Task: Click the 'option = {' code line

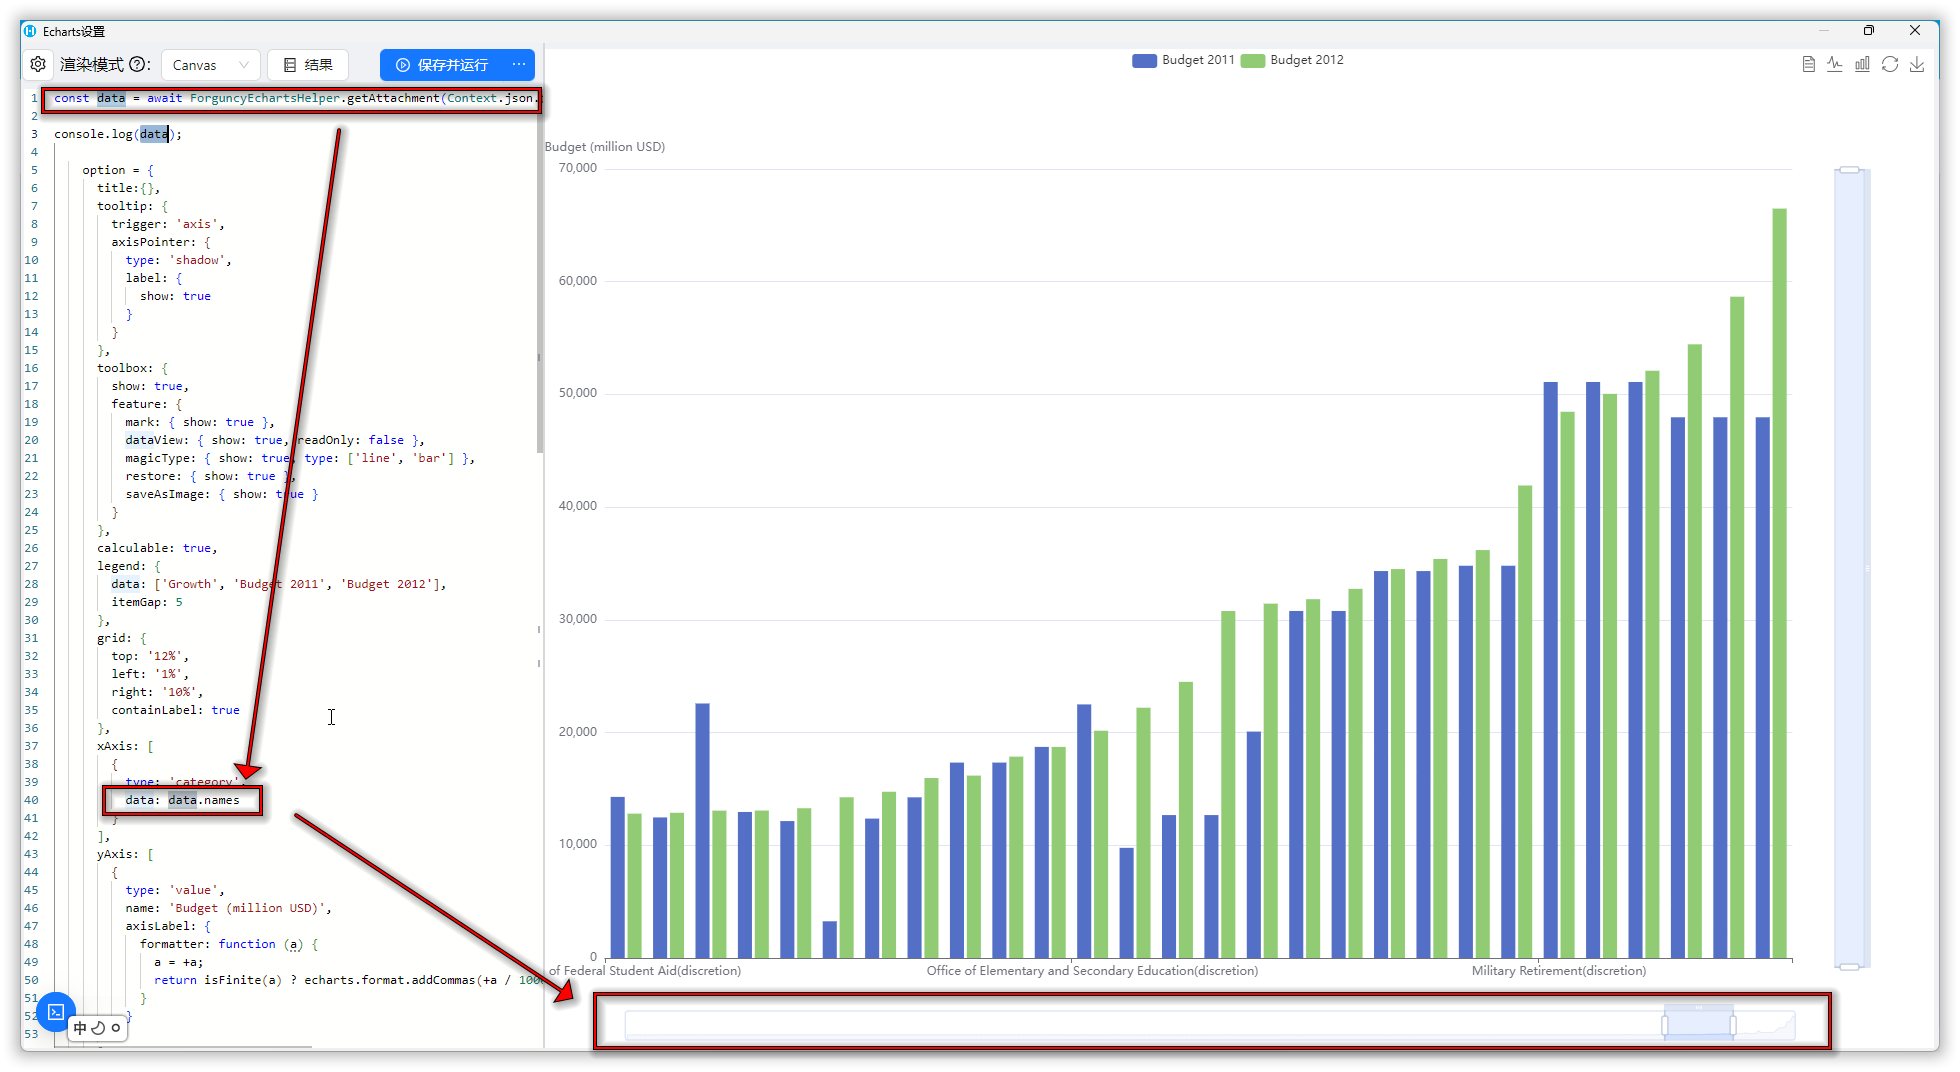Action: click(x=118, y=170)
